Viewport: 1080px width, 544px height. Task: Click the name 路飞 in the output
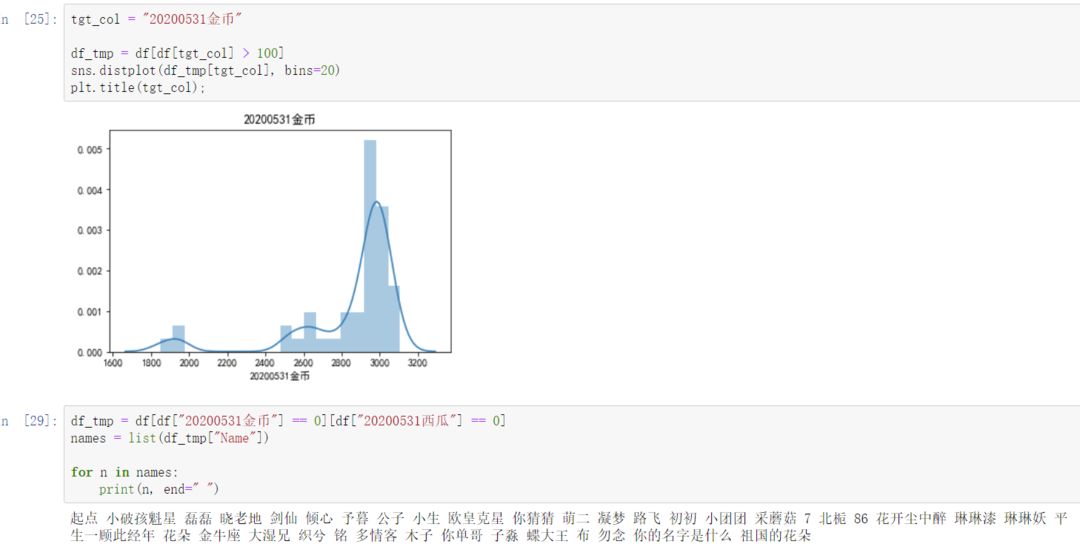pyautogui.click(x=647, y=518)
